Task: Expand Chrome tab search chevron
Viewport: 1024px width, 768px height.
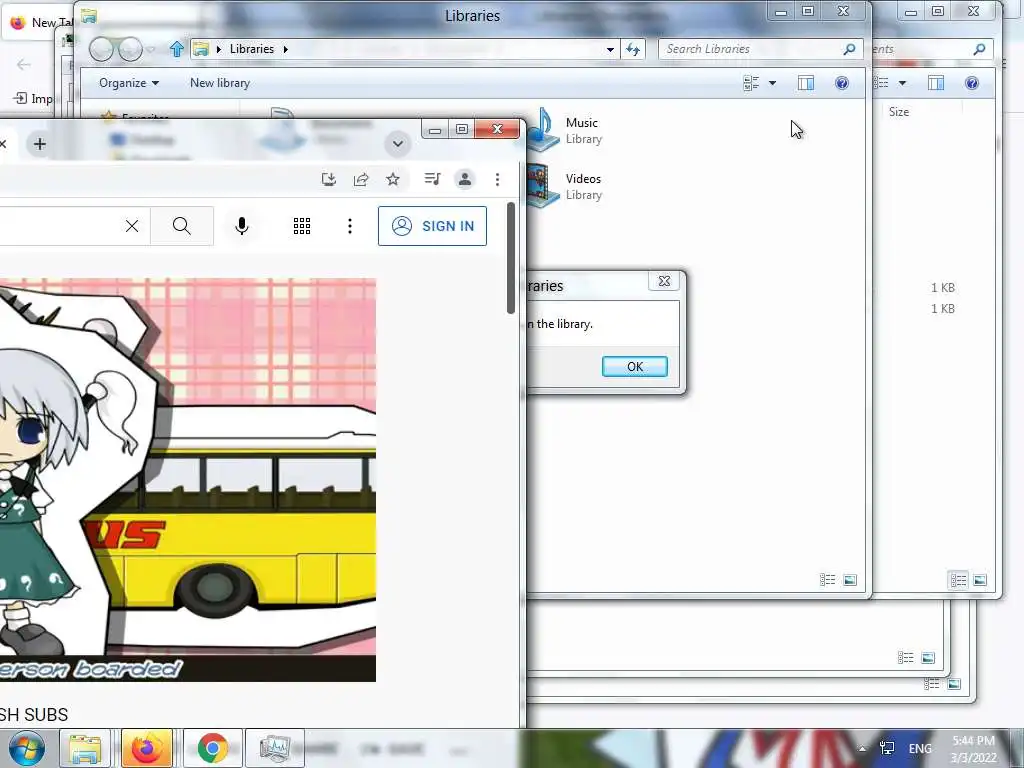Action: click(398, 144)
